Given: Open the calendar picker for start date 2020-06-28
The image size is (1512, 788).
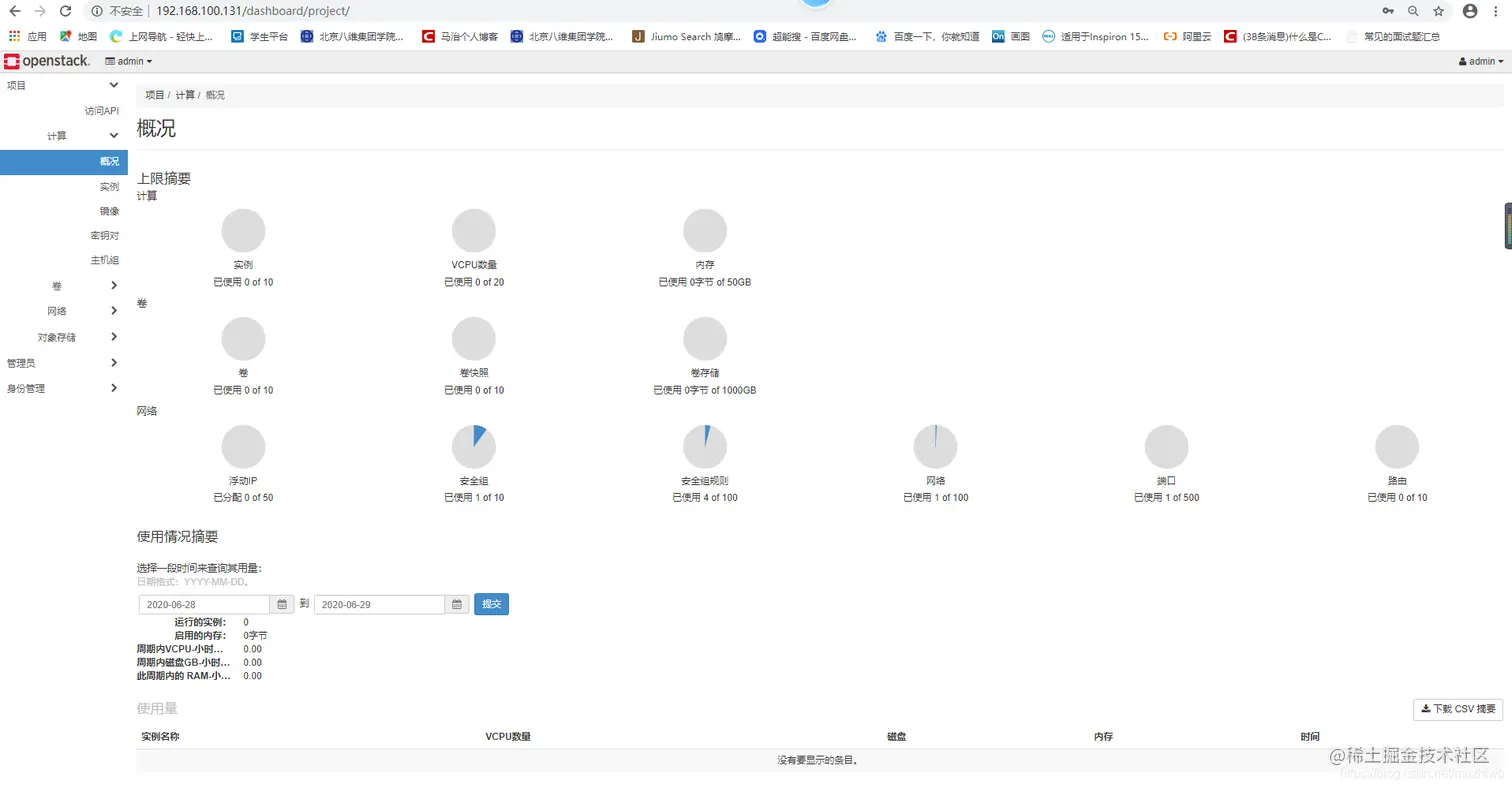Looking at the screenshot, I should click(x=283, y=604).
